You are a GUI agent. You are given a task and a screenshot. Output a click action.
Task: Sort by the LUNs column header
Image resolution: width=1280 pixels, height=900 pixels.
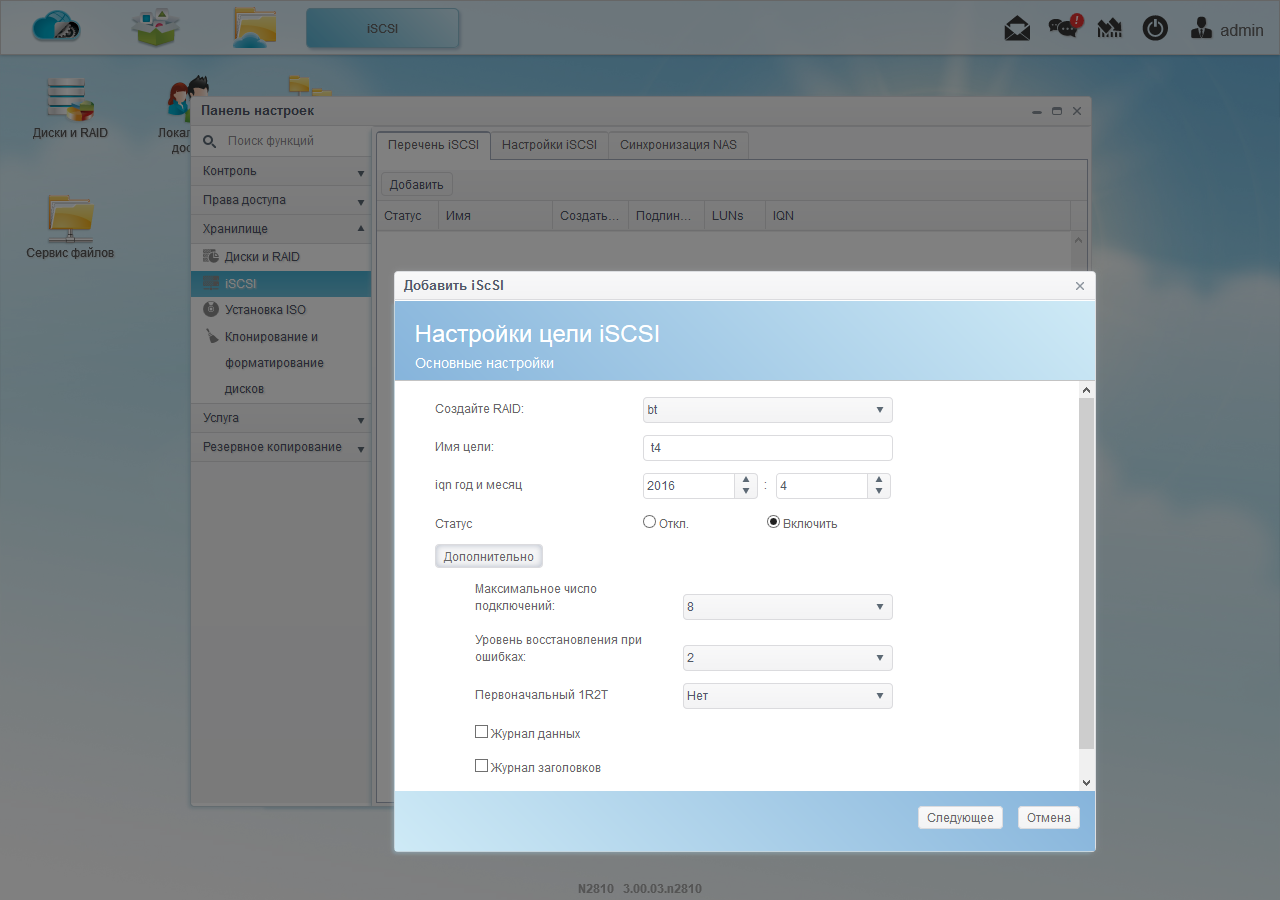(x=734, y=215)
